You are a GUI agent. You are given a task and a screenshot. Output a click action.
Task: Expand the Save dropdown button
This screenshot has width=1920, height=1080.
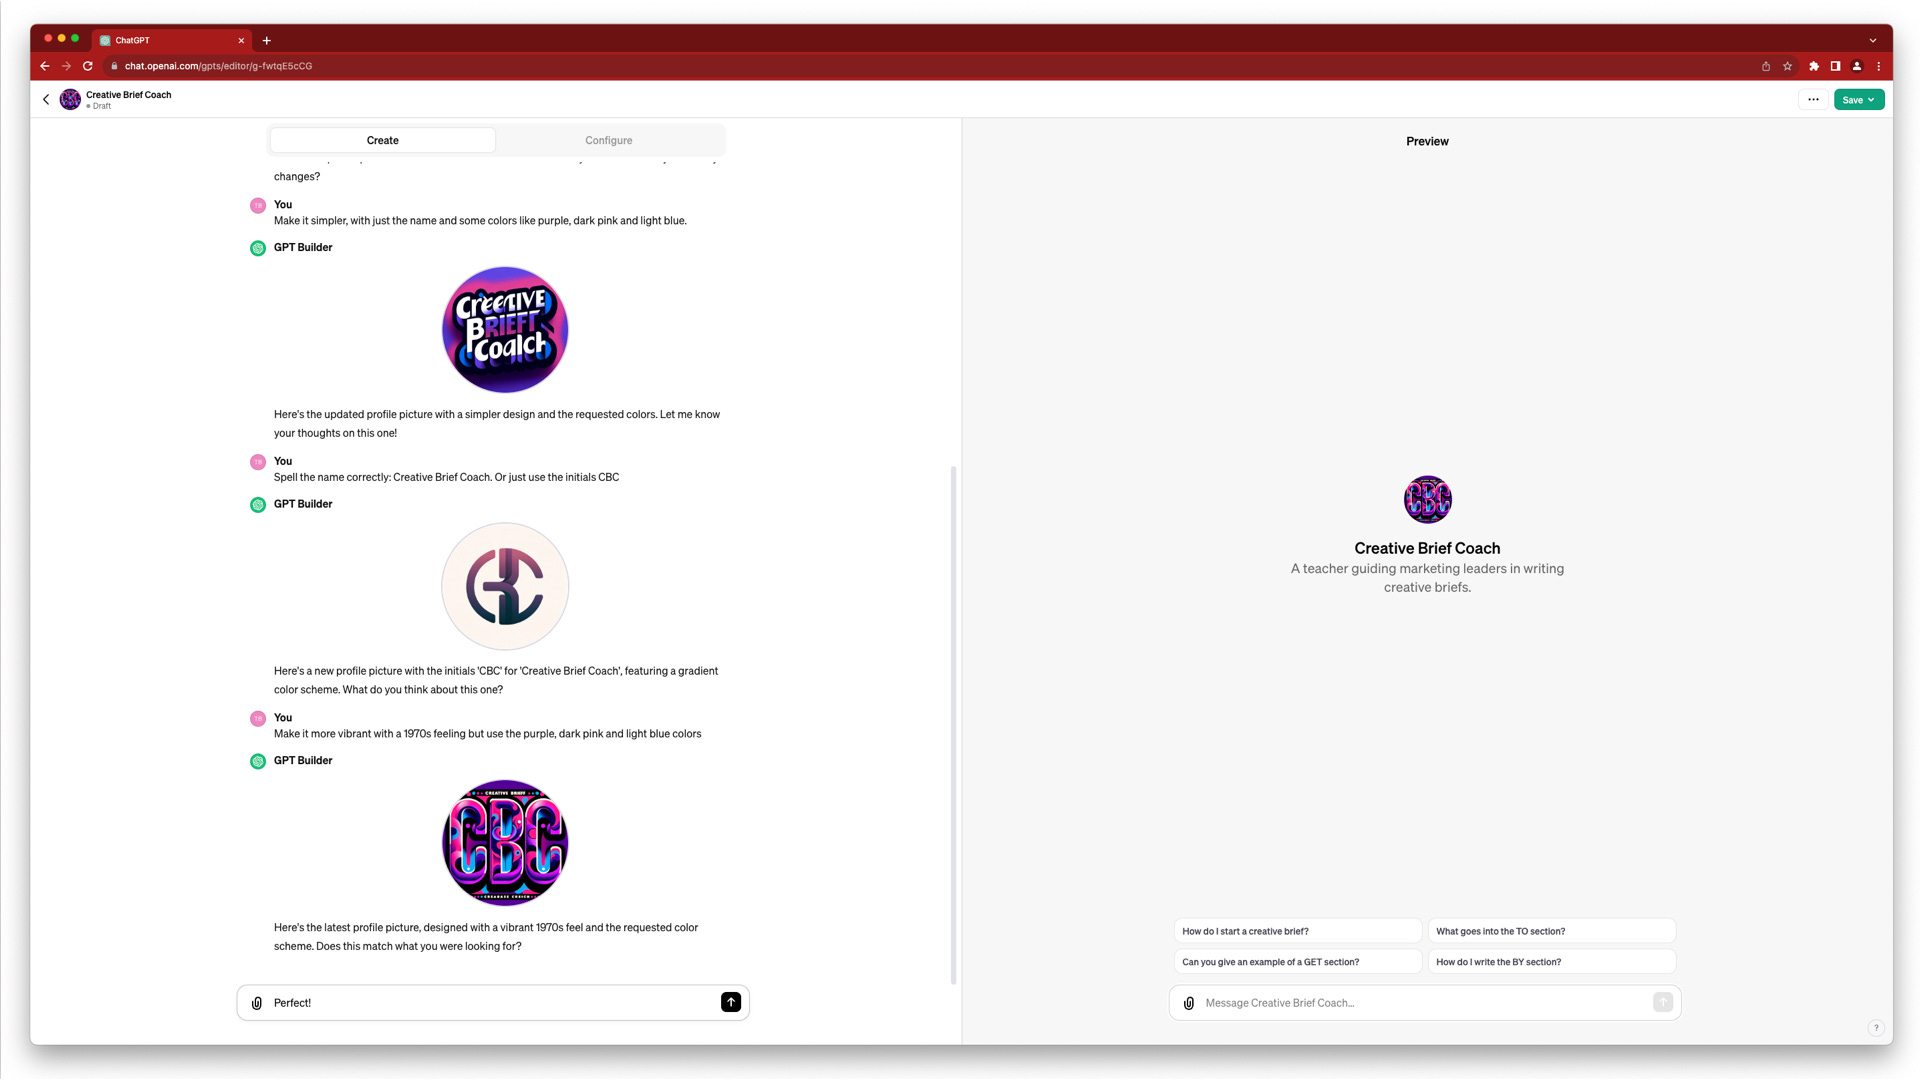point(1859,100)
